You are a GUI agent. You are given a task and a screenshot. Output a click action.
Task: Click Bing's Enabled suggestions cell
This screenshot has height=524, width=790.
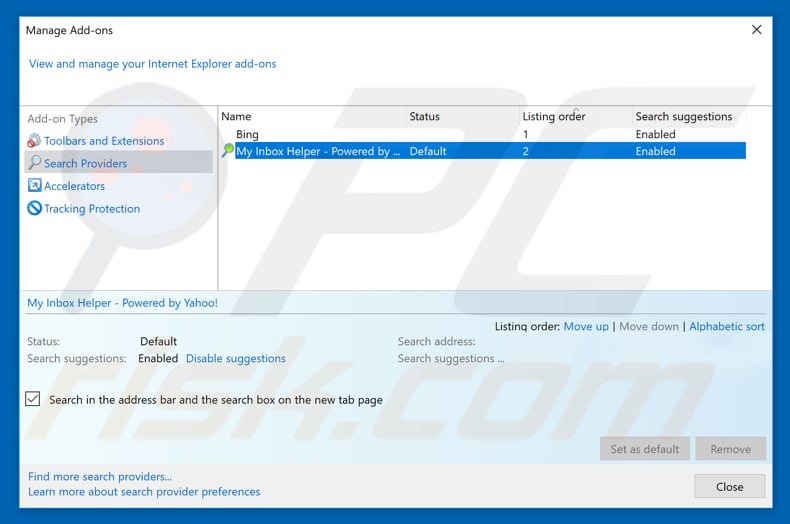point(655,134)
